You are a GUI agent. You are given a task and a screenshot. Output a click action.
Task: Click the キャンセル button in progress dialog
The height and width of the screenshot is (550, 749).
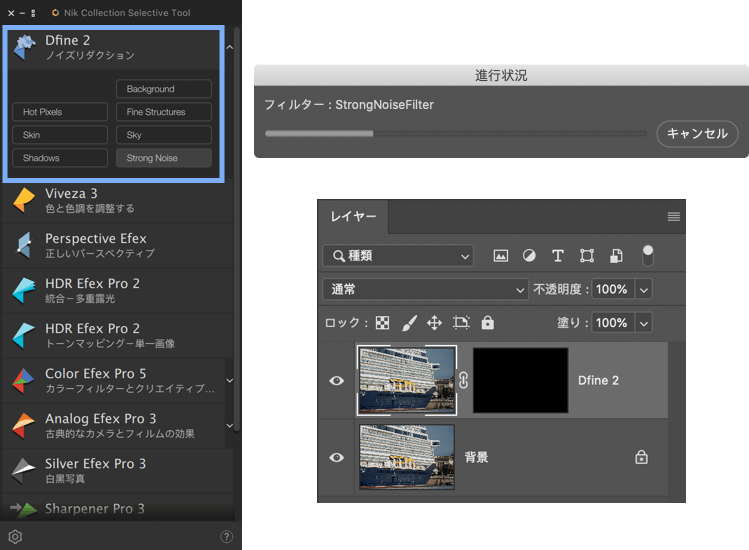click(x=697, y=133)
